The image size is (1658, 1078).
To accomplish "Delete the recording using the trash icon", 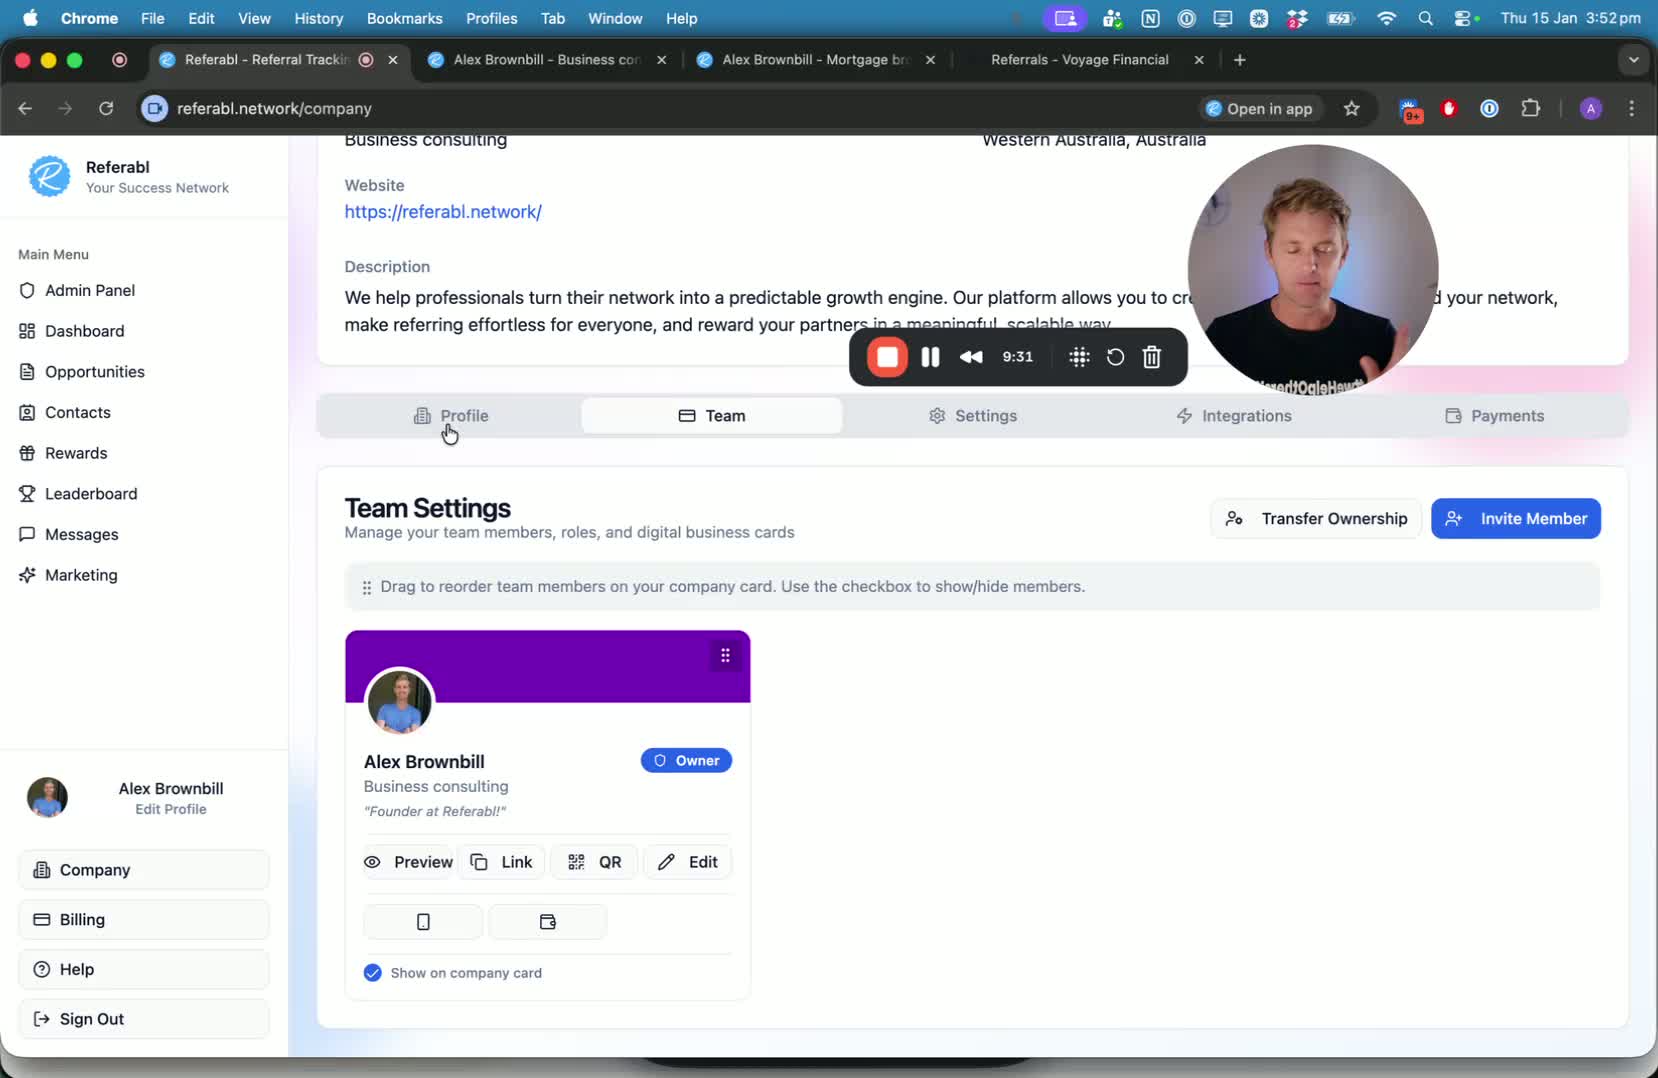I will pyautogui.click(x=1152, y=357).
